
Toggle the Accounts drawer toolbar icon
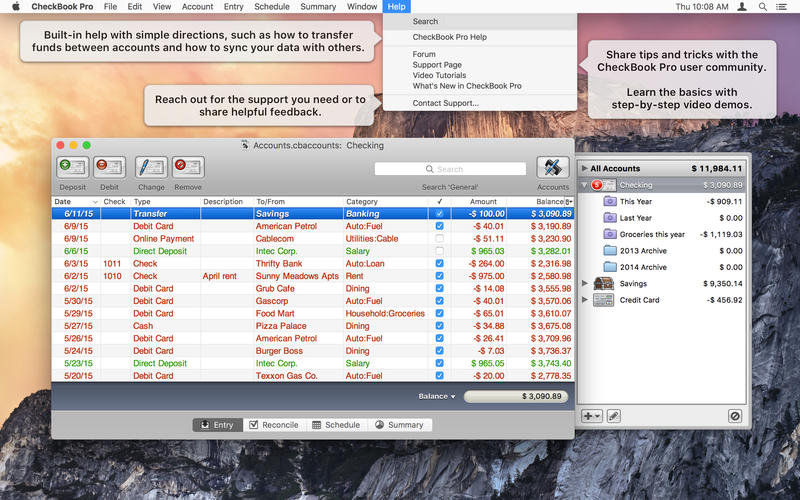(x=553, y=167)
